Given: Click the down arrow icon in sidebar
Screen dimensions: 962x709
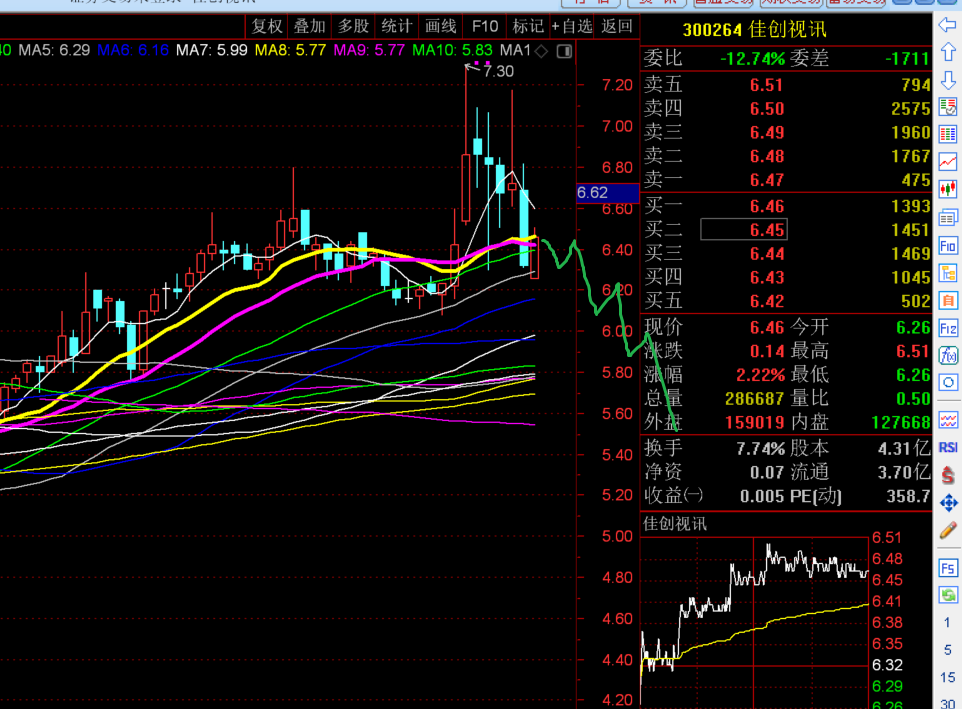Looking at the screenshot, I should click(x=948, y=80).
